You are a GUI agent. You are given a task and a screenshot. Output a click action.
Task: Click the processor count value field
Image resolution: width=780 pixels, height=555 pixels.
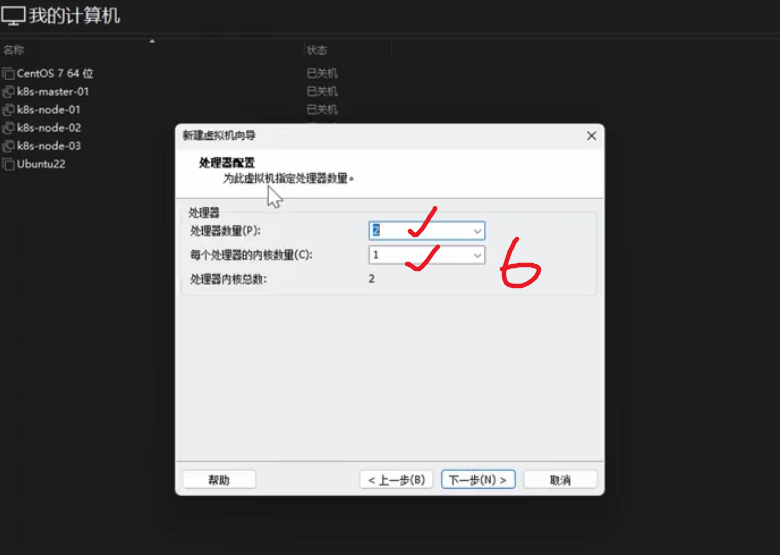tap(426, 231)
